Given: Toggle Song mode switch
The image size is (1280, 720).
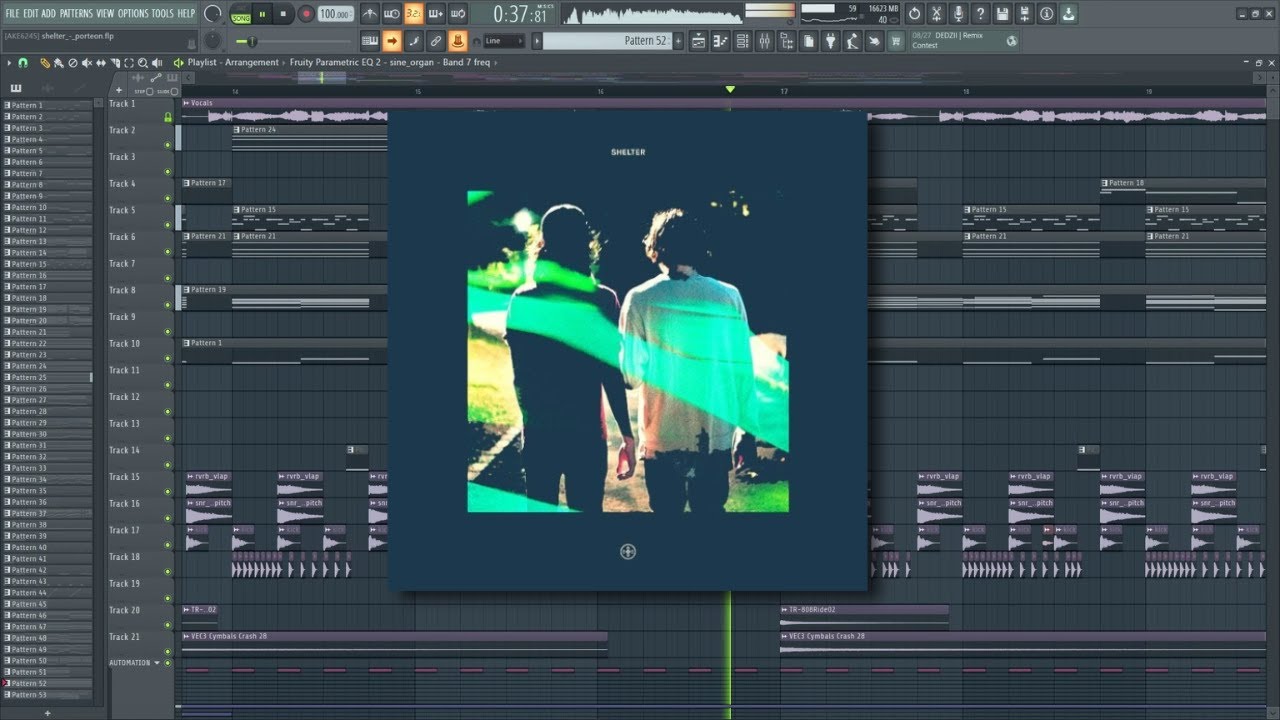Looking at the screenshot, I should point(241,16).
